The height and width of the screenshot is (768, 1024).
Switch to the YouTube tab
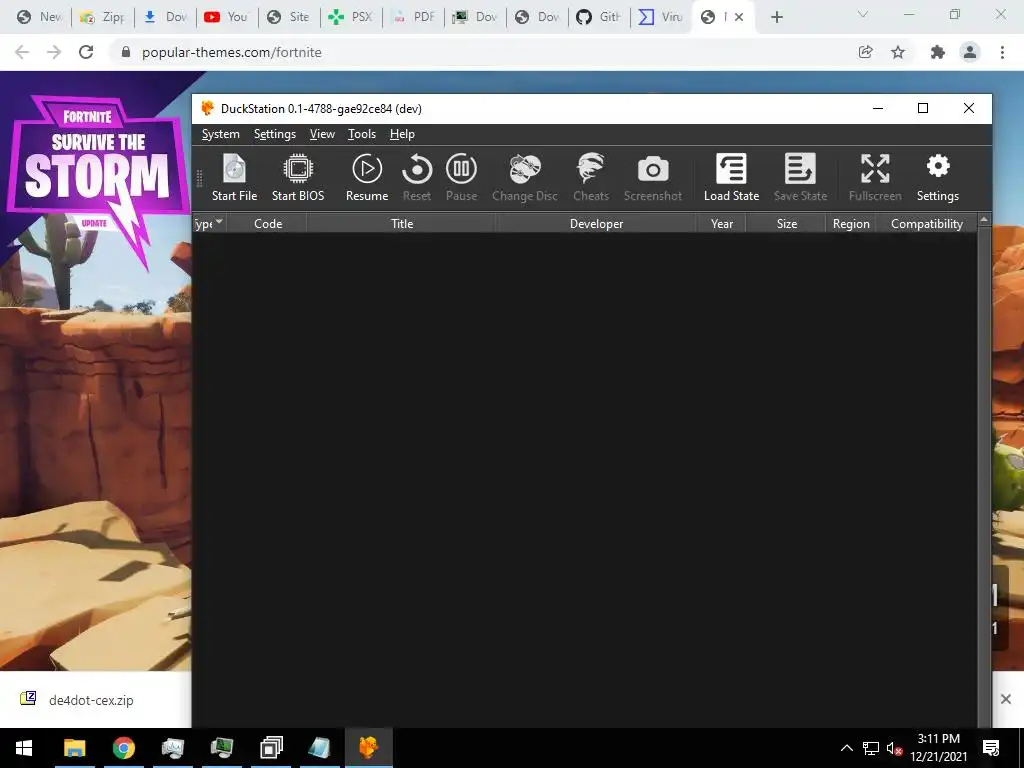226,17
